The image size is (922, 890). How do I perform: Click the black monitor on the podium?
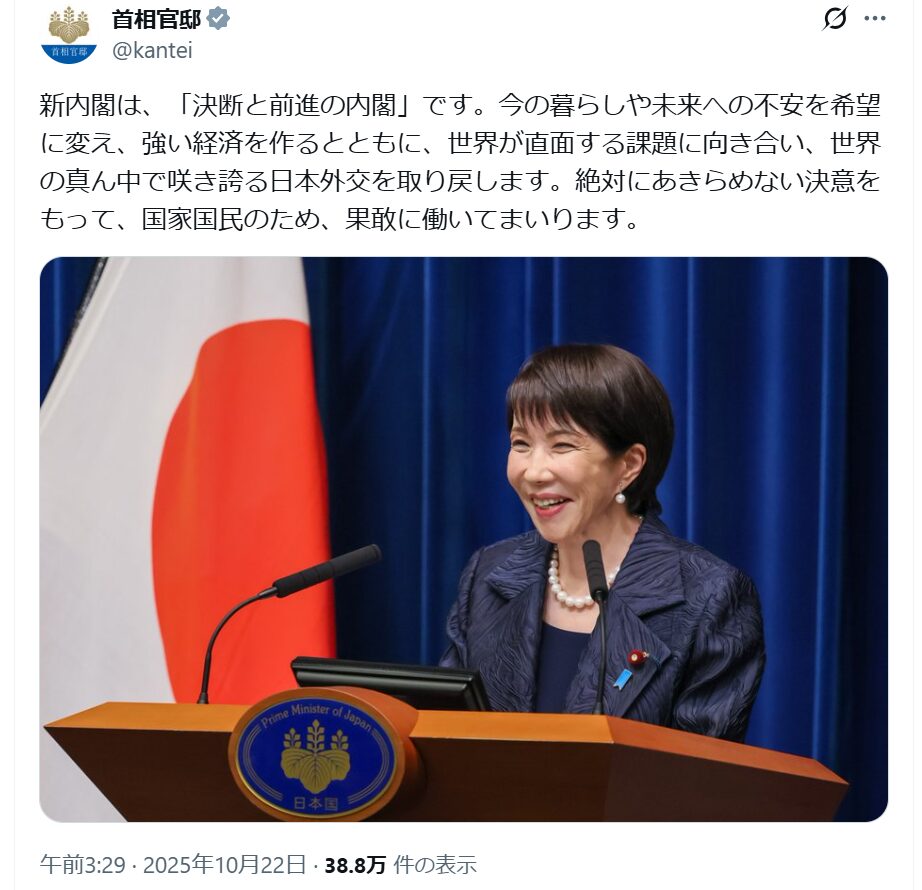(390, 683)
